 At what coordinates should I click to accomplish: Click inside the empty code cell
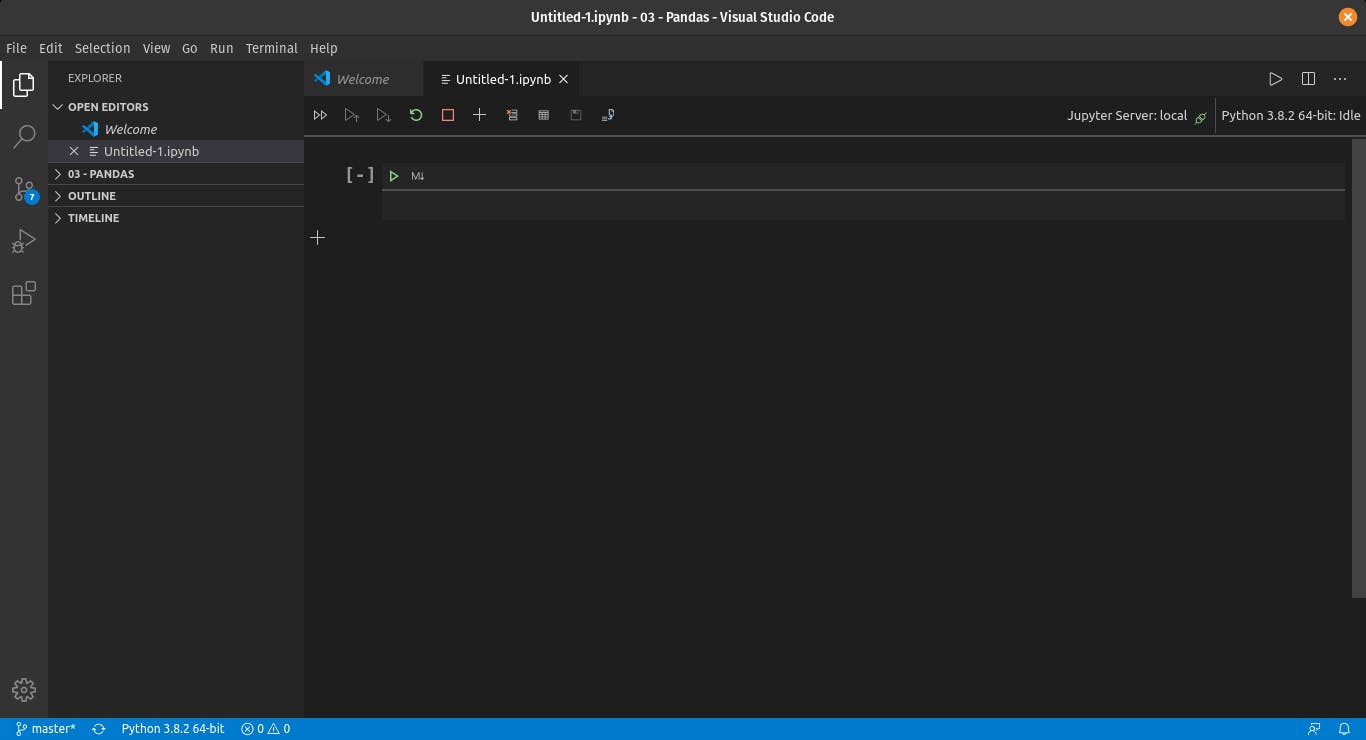863,205
